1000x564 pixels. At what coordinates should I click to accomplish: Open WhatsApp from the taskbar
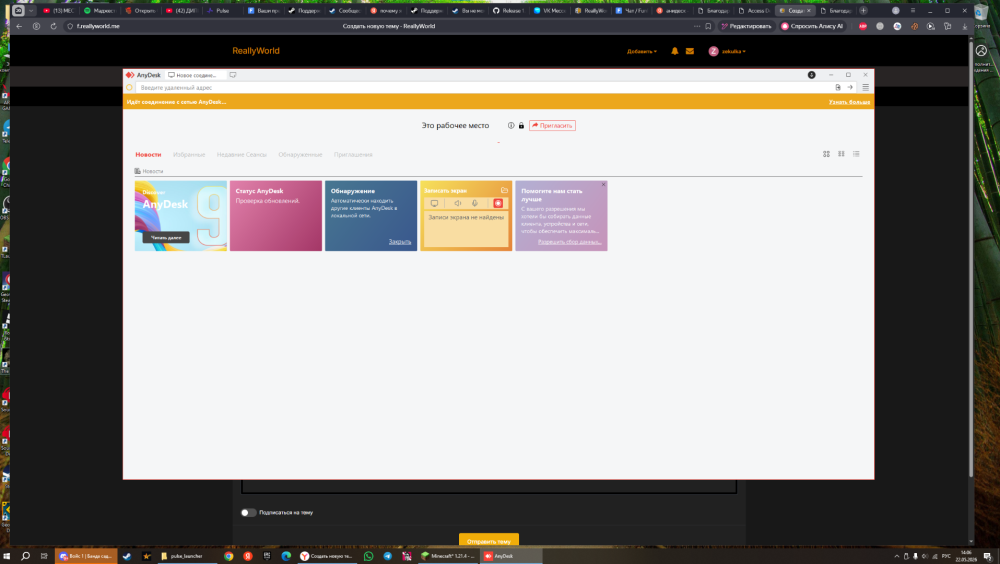[x=368, y=556]
